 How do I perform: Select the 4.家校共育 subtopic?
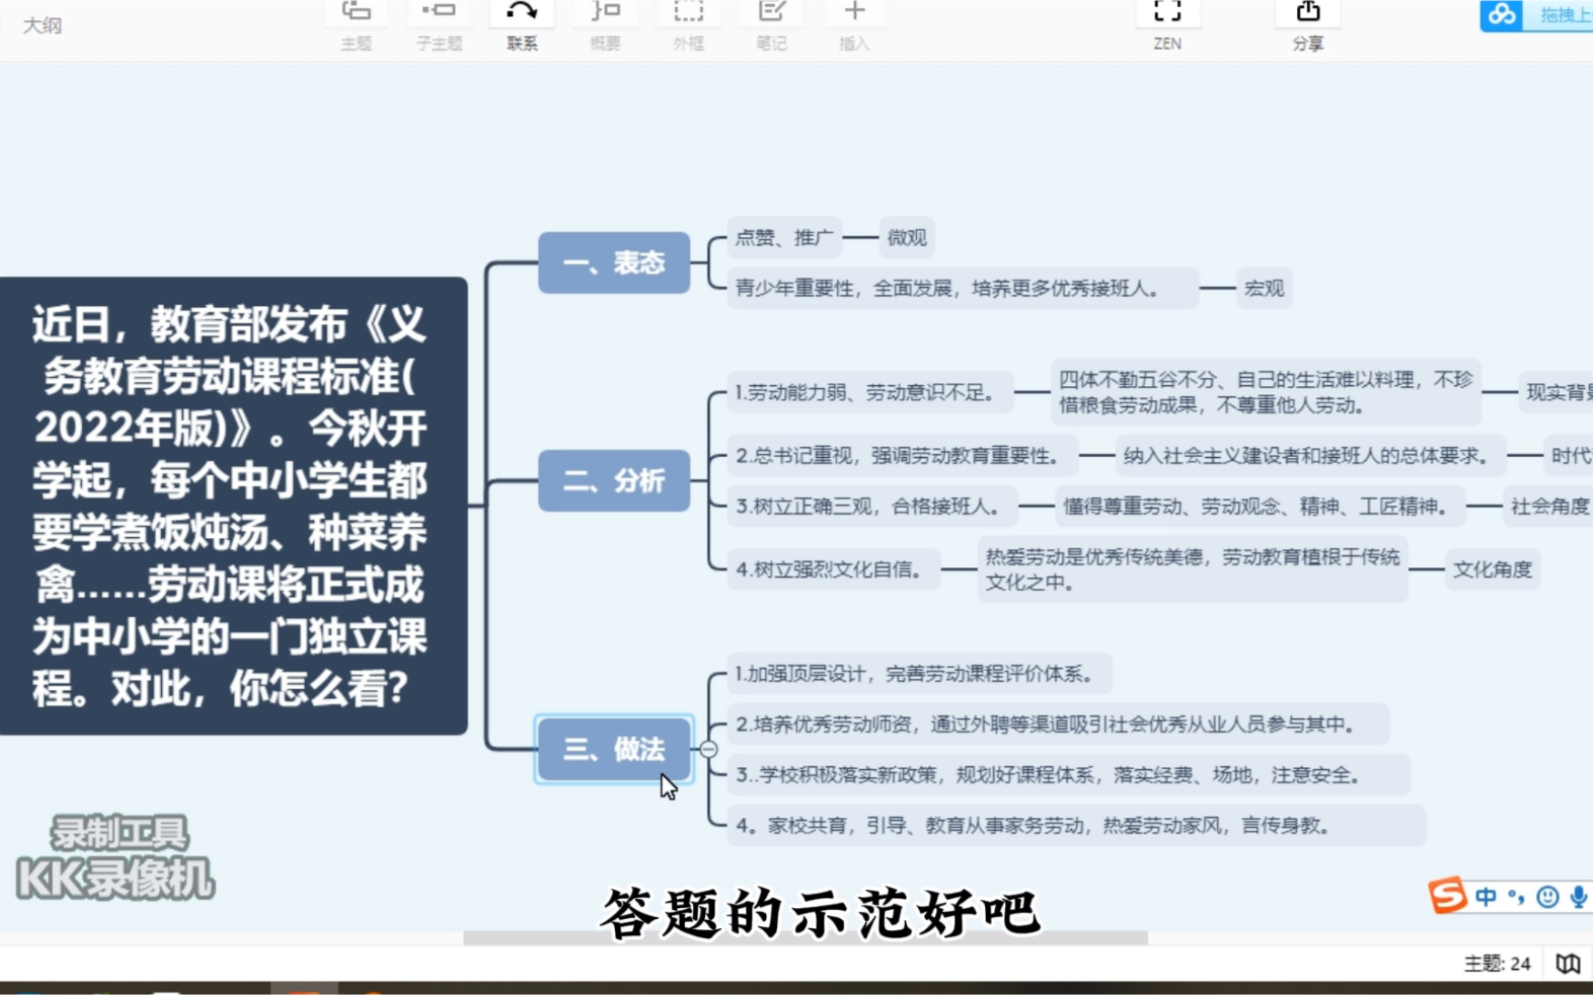click(x=1076, y=825)
